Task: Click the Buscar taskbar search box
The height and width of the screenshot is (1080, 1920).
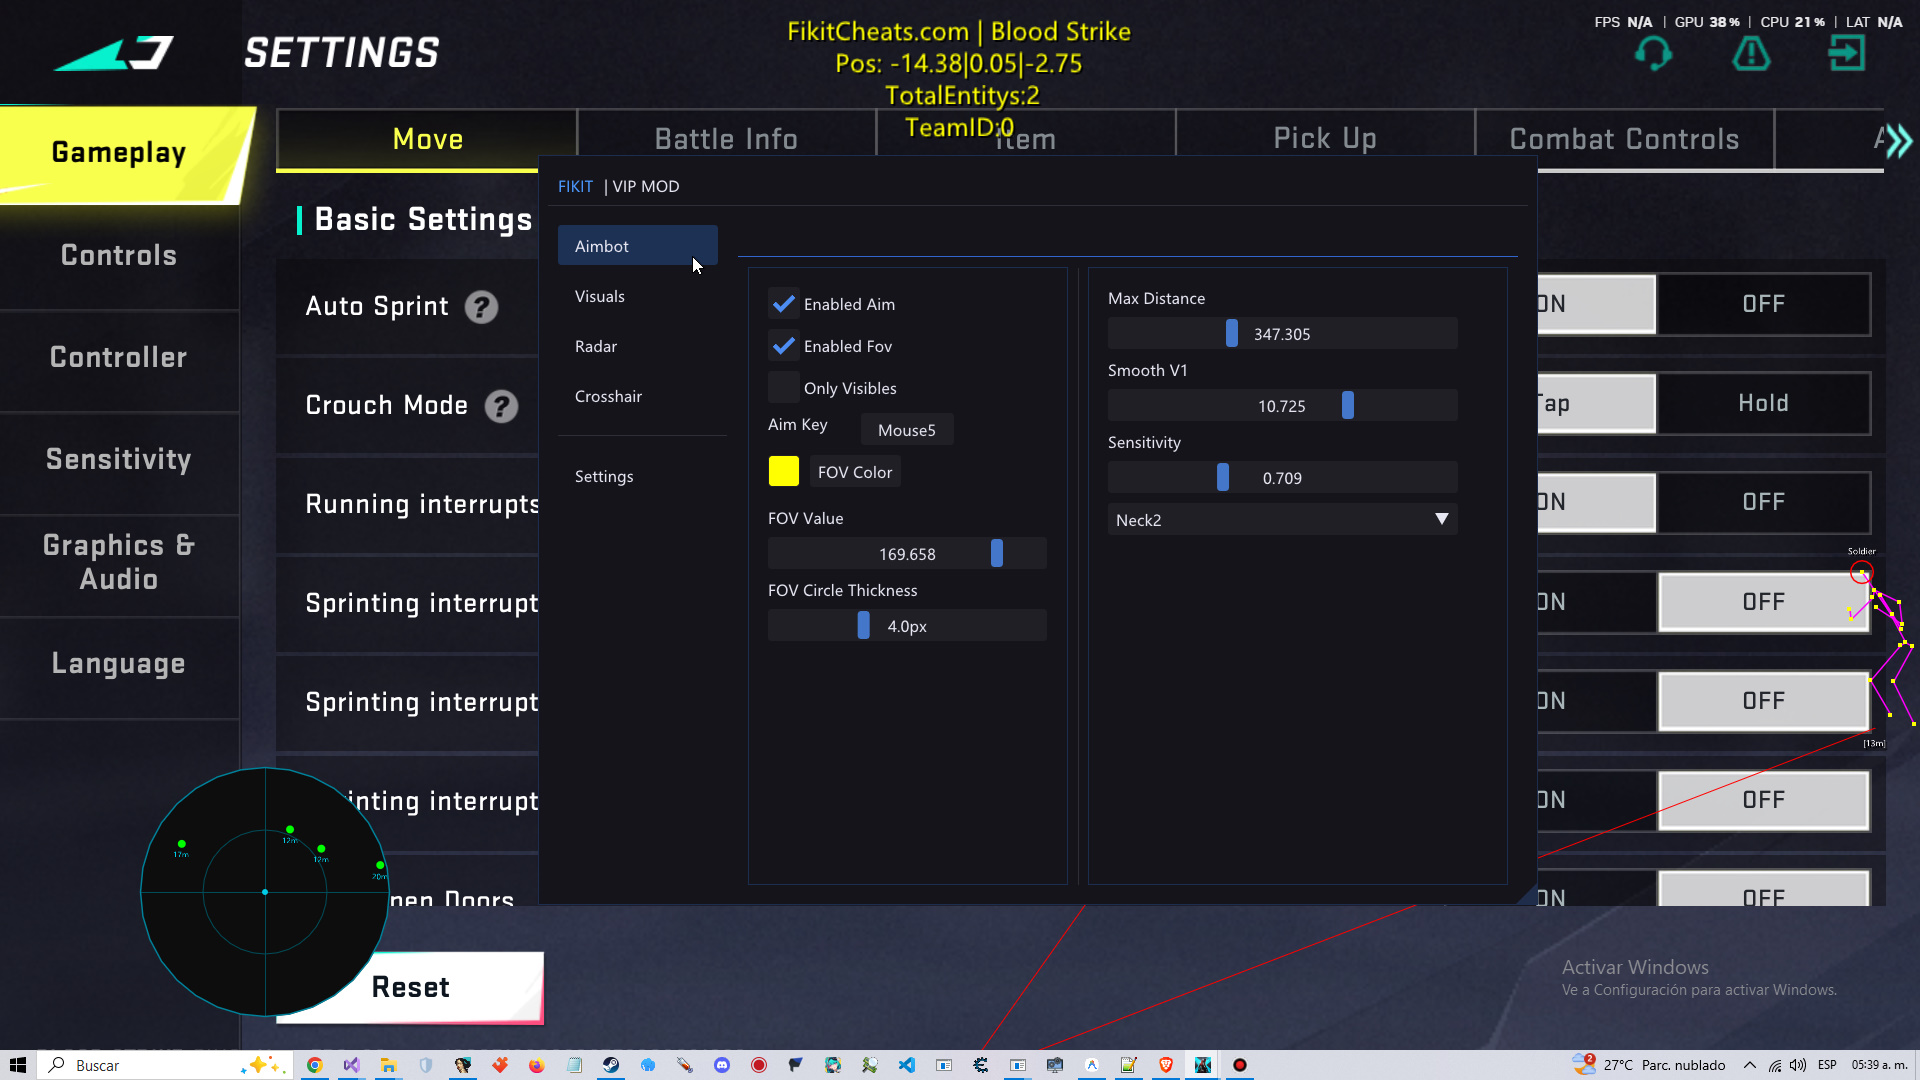Action: (x=165, y=1065)
